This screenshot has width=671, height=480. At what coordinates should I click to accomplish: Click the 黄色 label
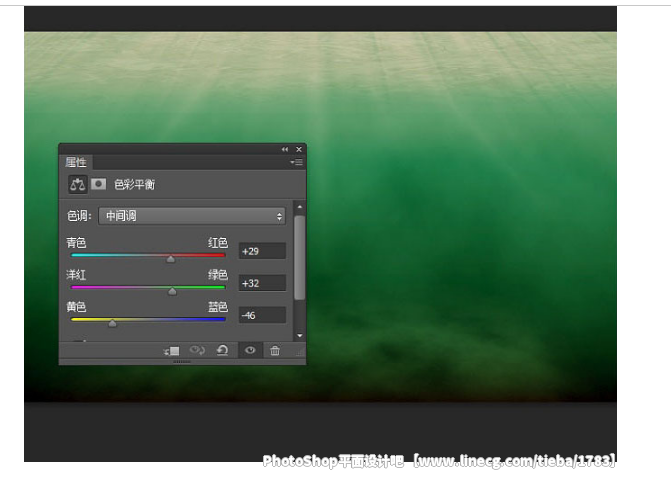pyautogui.click(x=76, y=307)
